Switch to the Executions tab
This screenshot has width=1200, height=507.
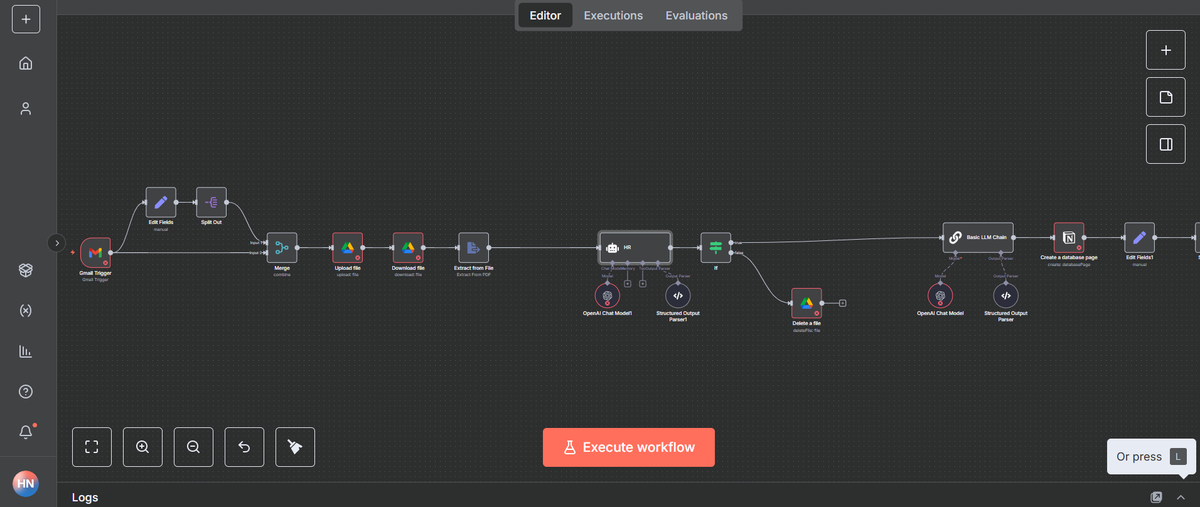(613, 15)
